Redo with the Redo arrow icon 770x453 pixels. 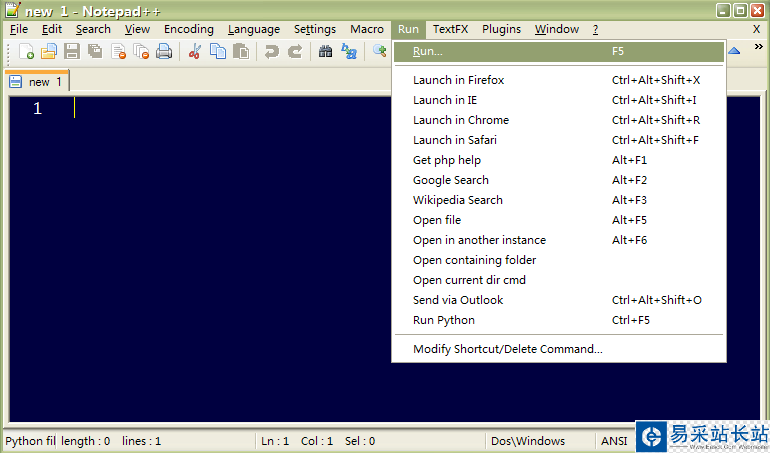tap(295, 51)
